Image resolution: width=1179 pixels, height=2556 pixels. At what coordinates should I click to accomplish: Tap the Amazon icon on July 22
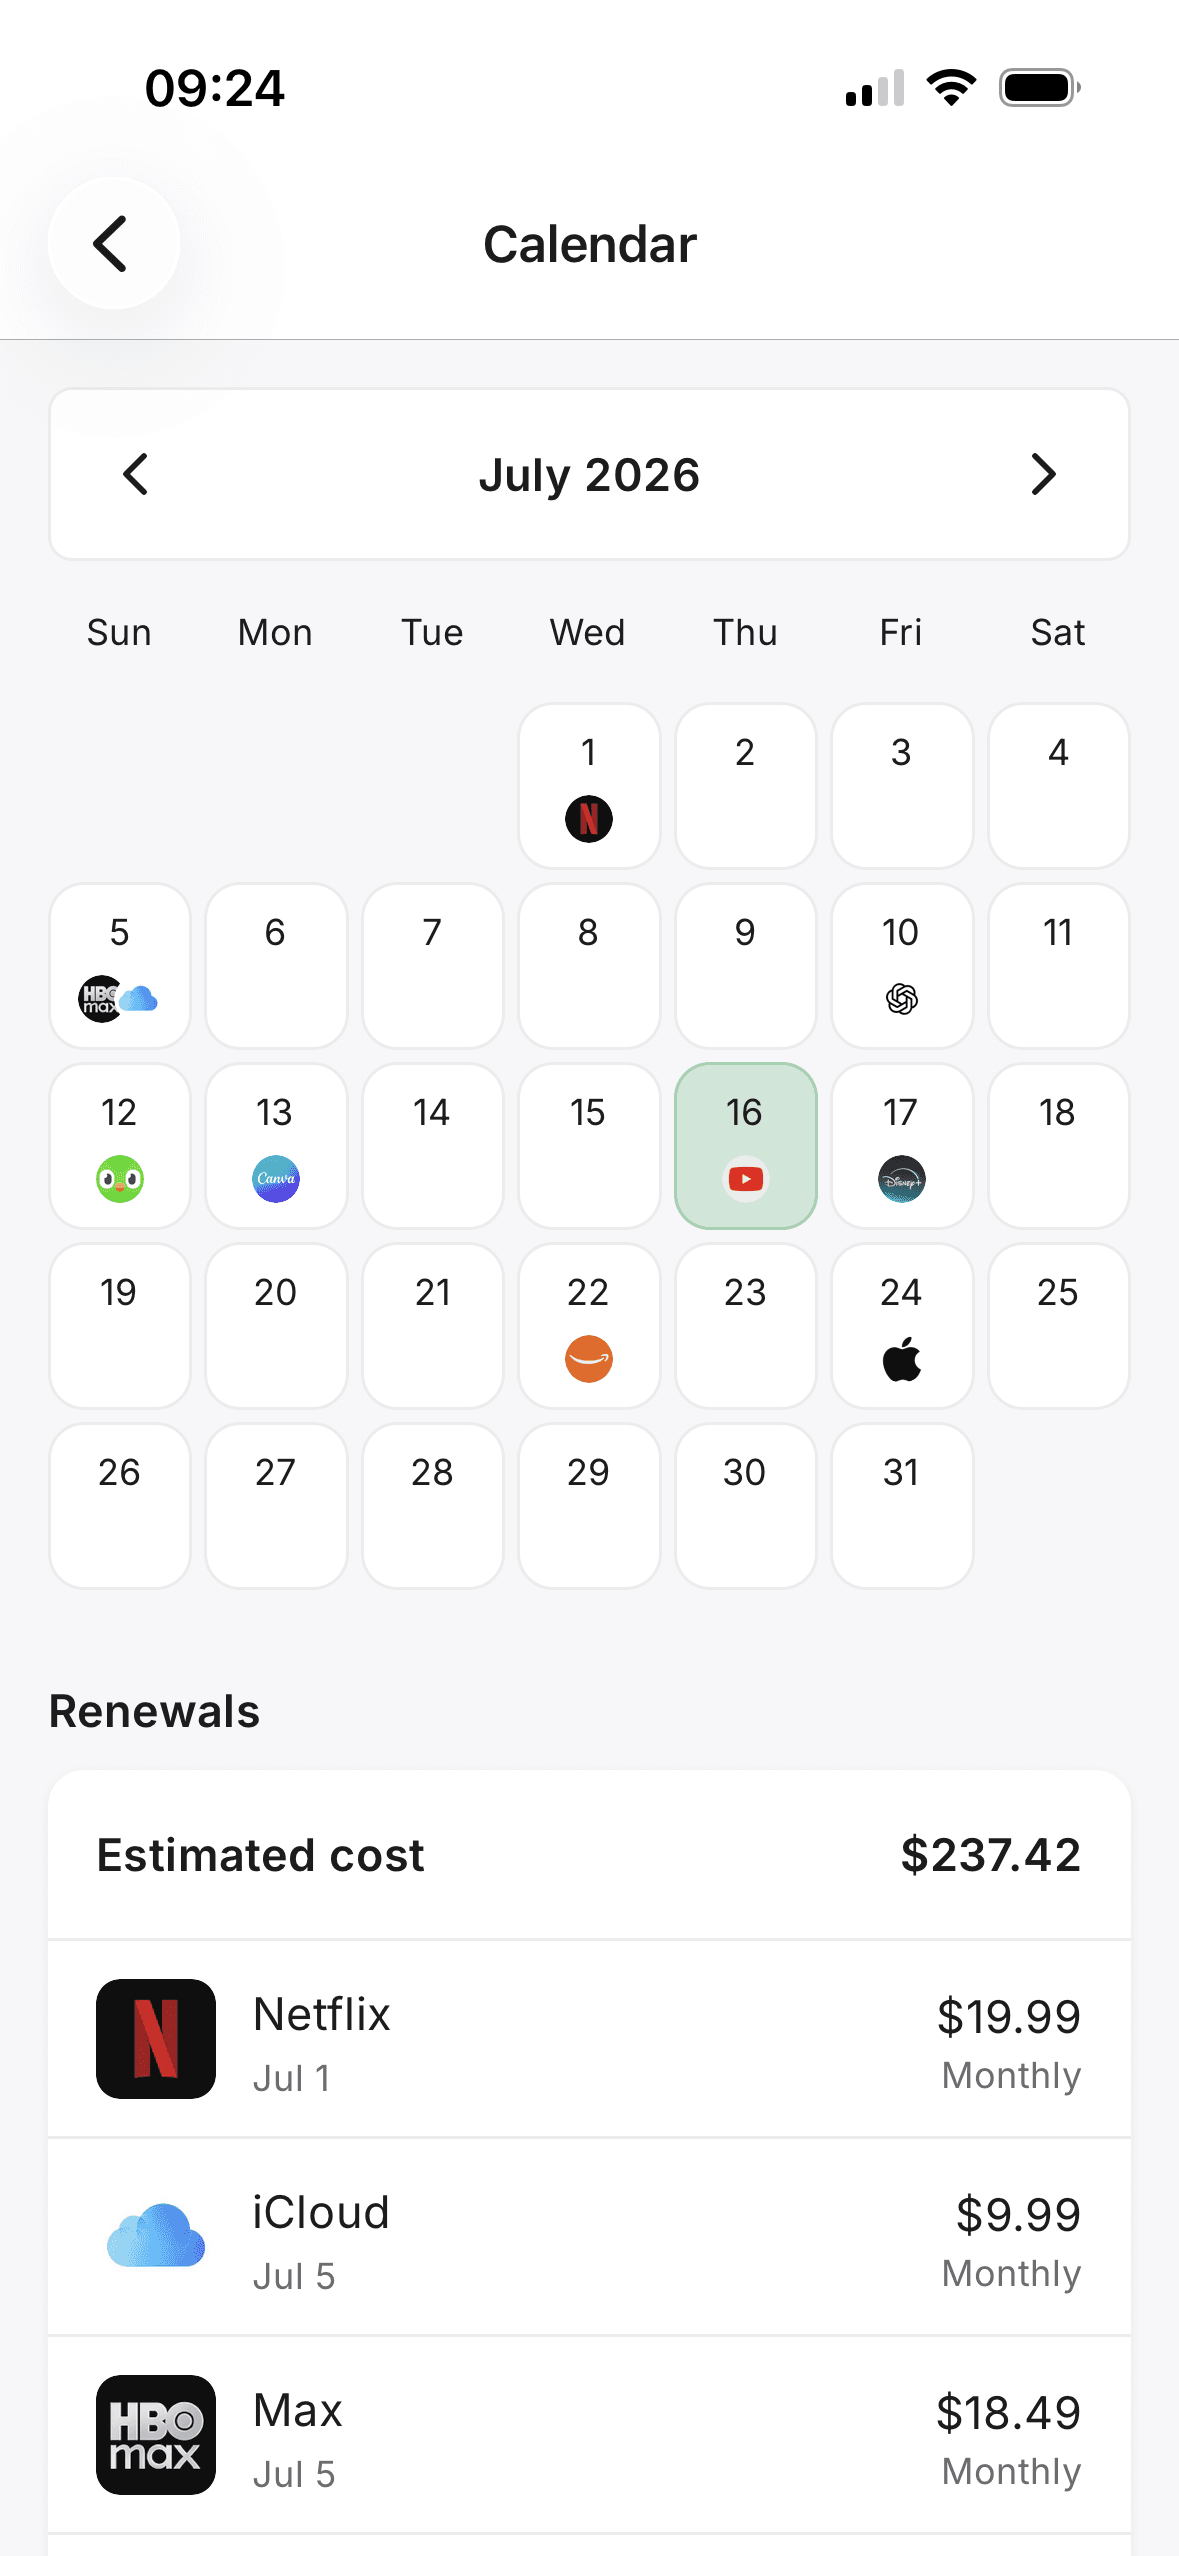[589, 1359]
